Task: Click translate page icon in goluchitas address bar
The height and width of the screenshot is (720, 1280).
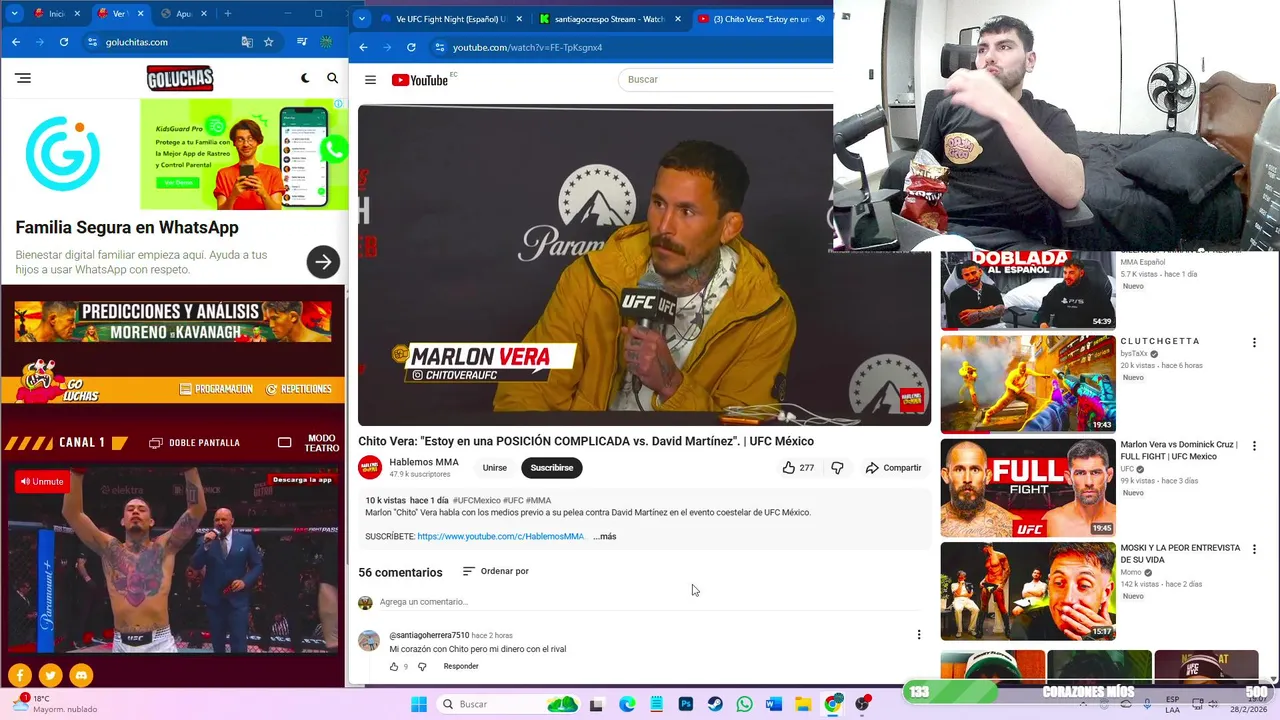Action: pos(247,42)
